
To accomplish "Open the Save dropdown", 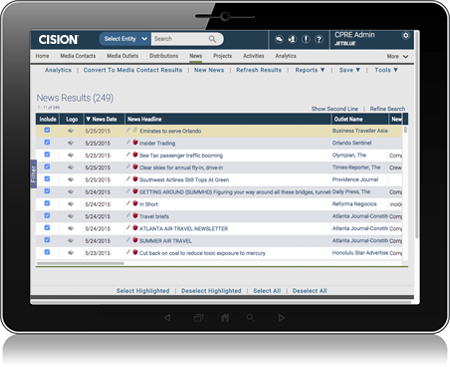I will [x=349, y=70].
